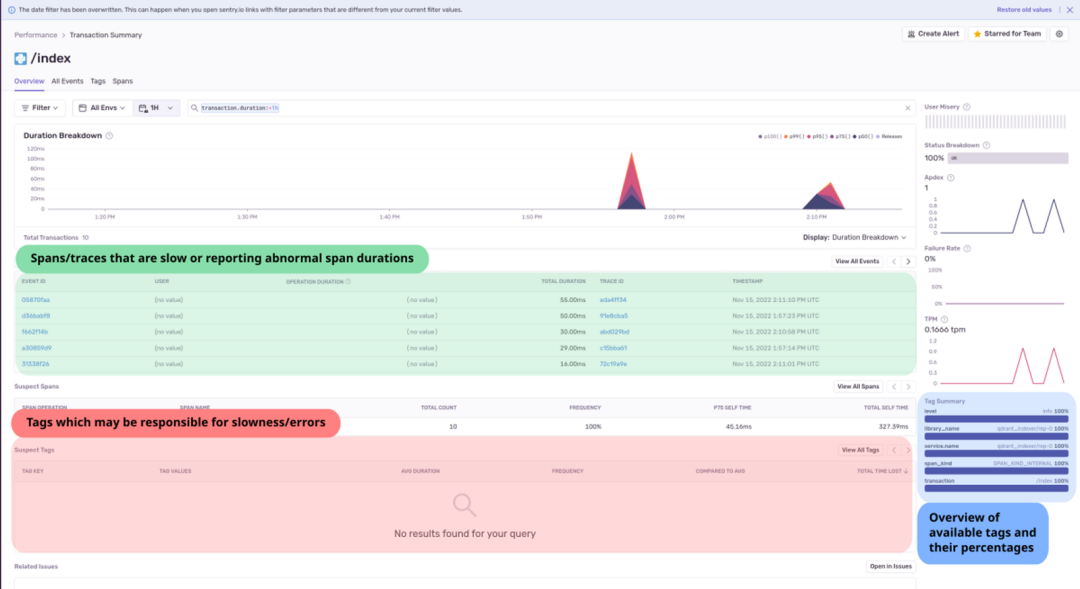Open the Status Breakdown help icon
The image size is (1080, 589).
coord(986,145)
